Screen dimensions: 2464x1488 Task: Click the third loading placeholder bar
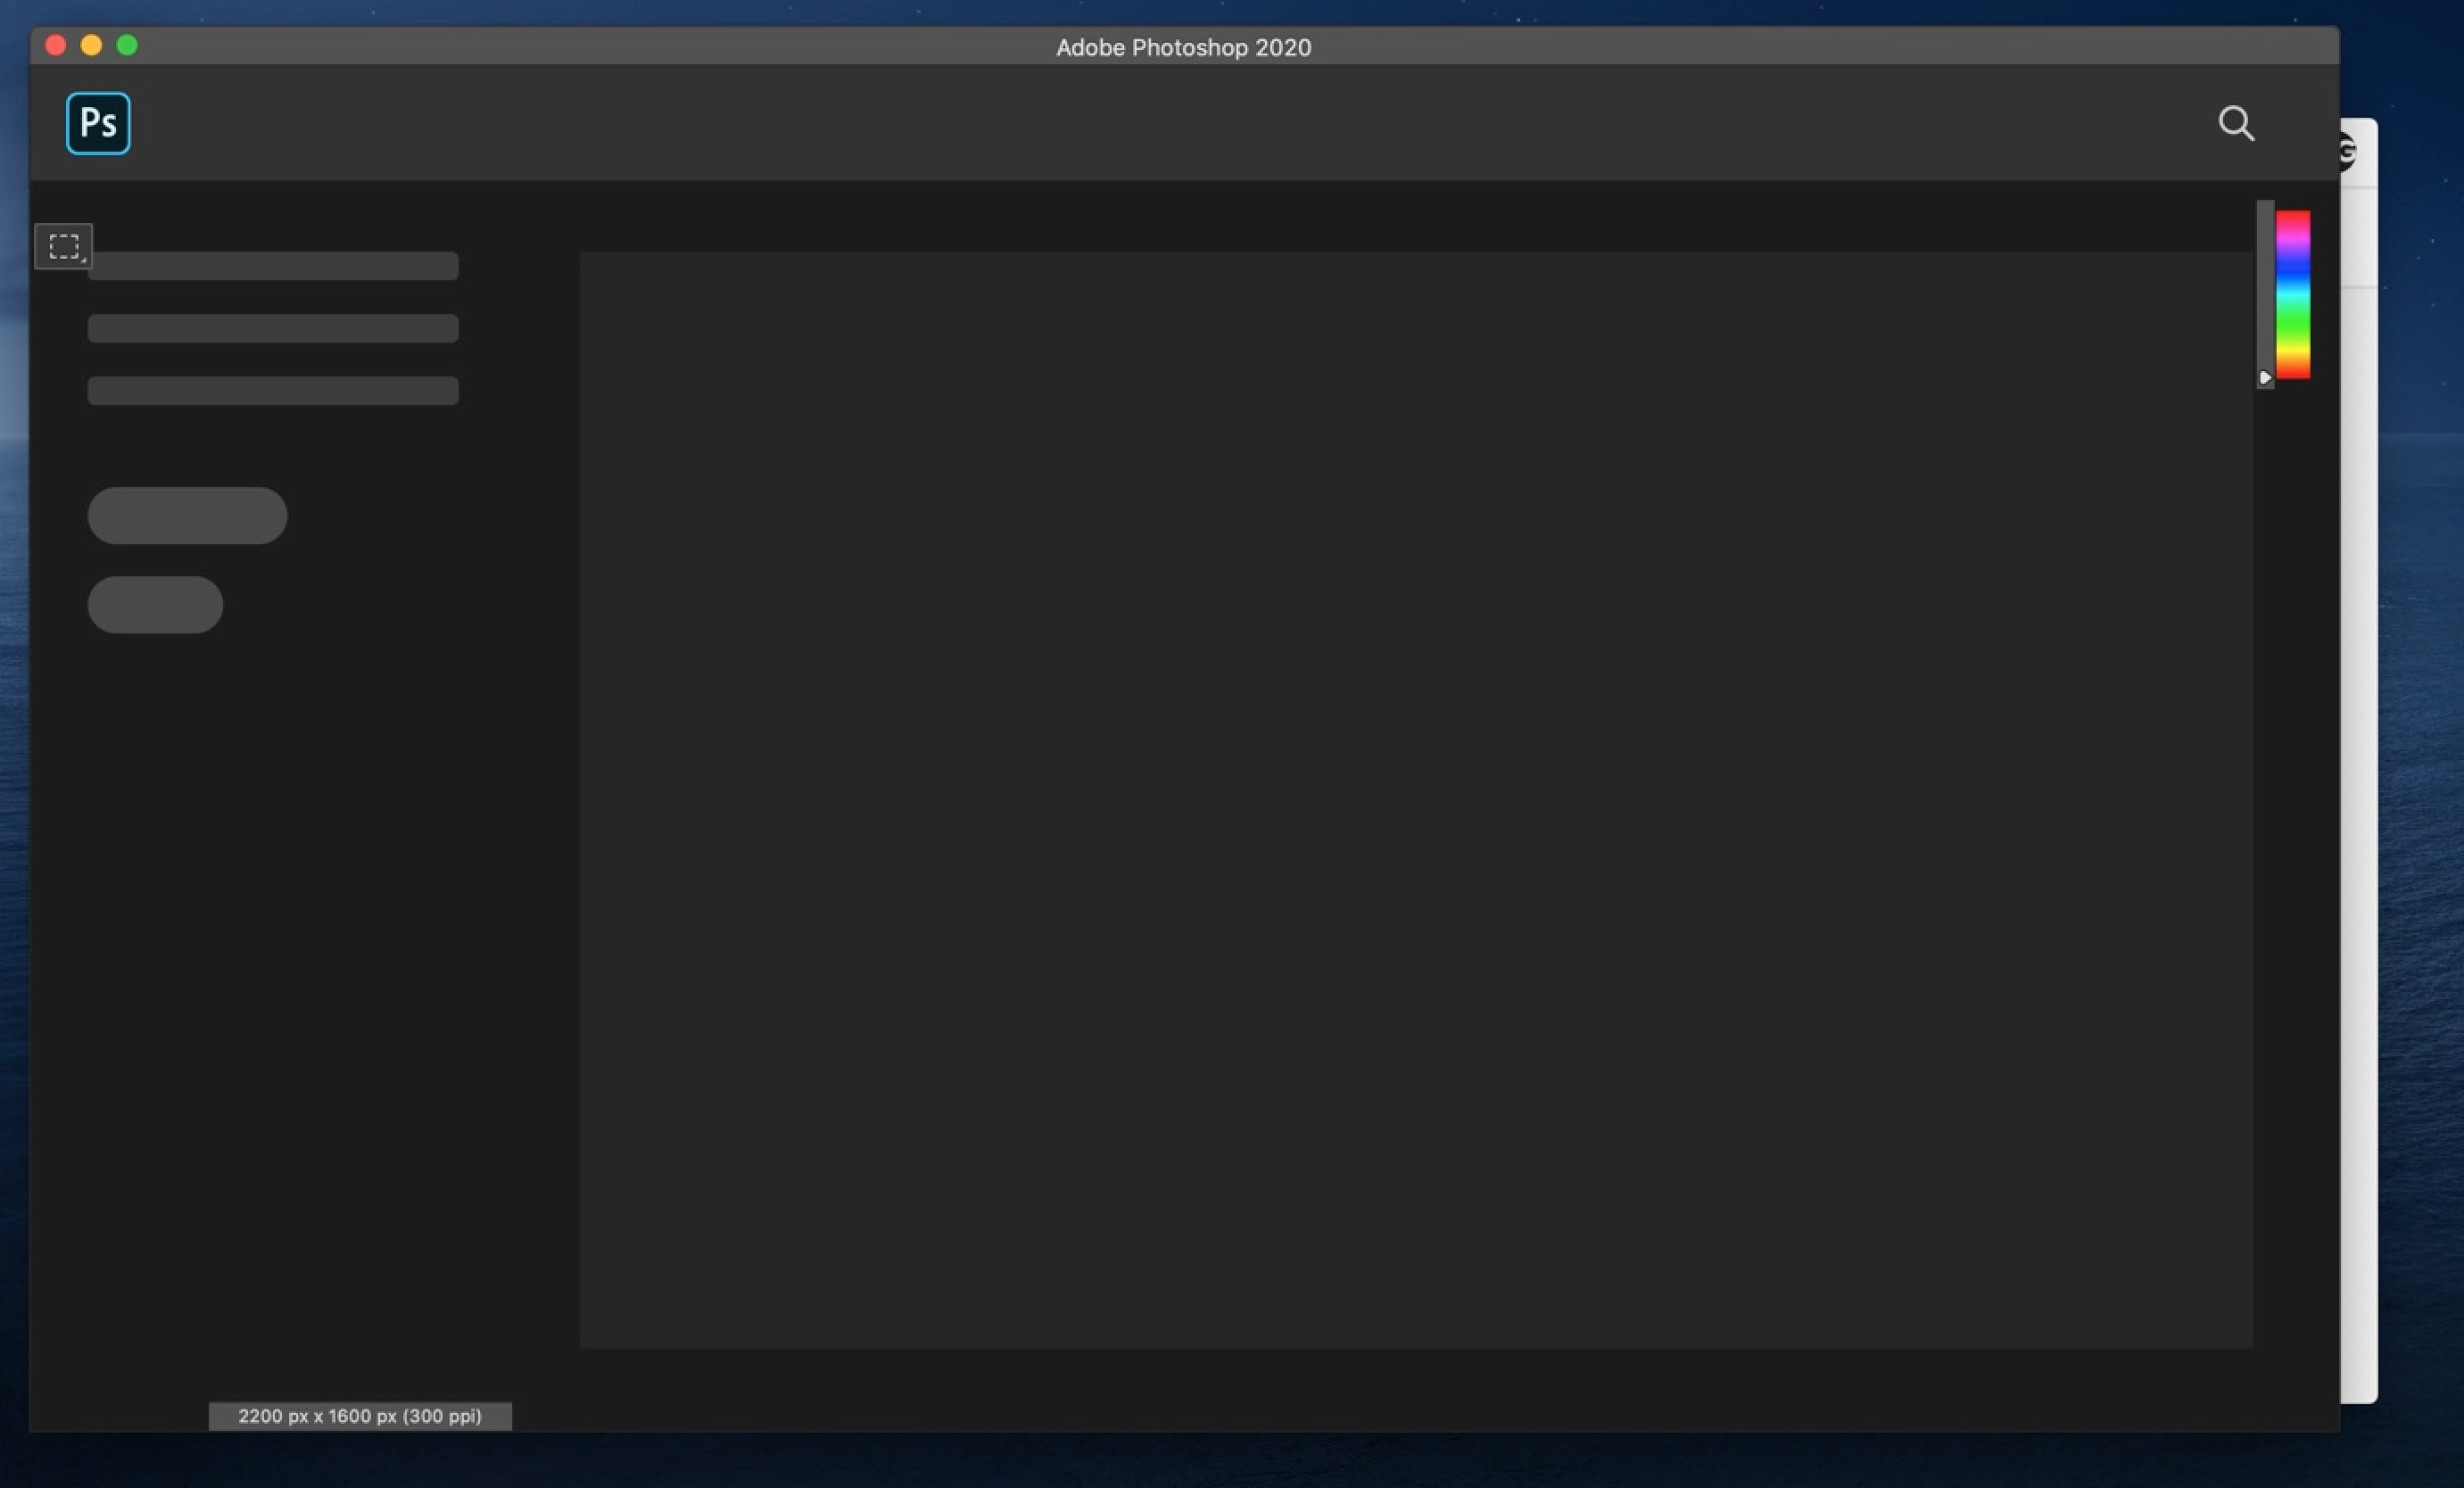(x=273, y=390)
